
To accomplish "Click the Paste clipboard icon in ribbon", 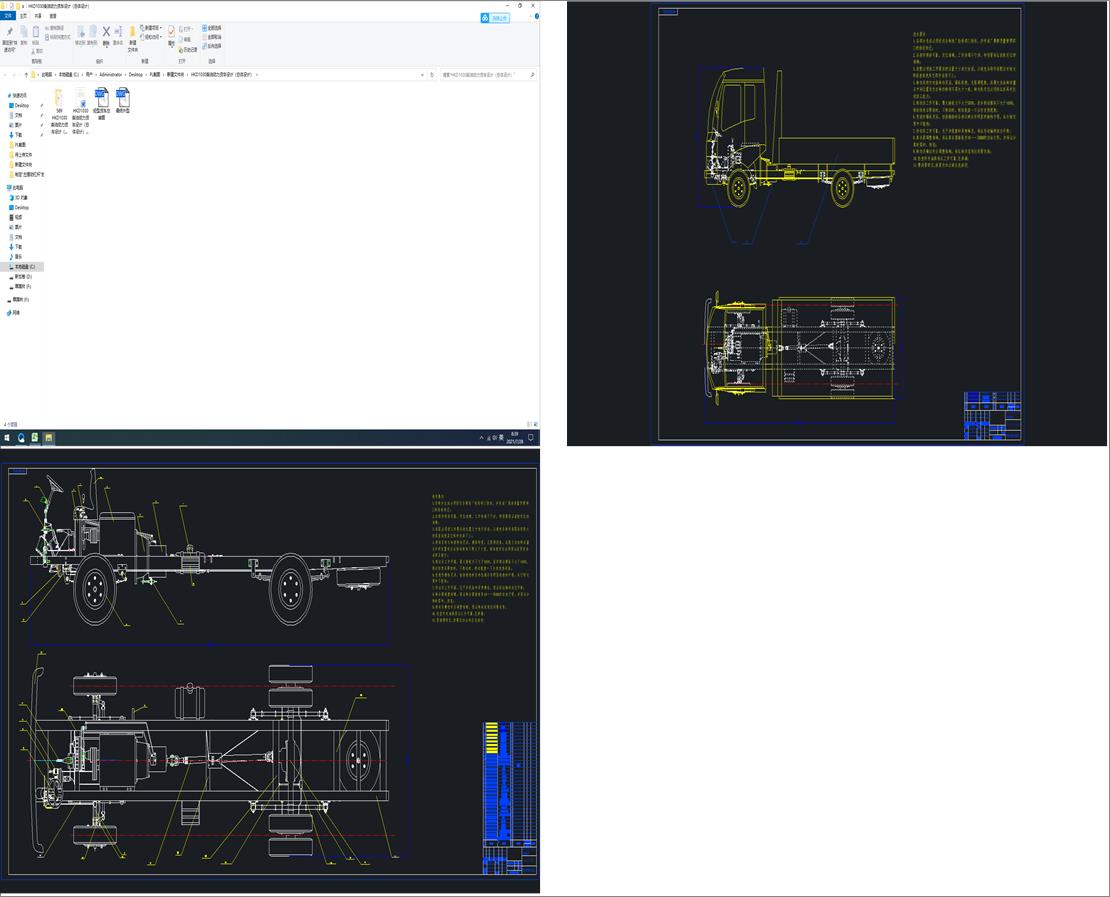I will (x=36, y=33).
